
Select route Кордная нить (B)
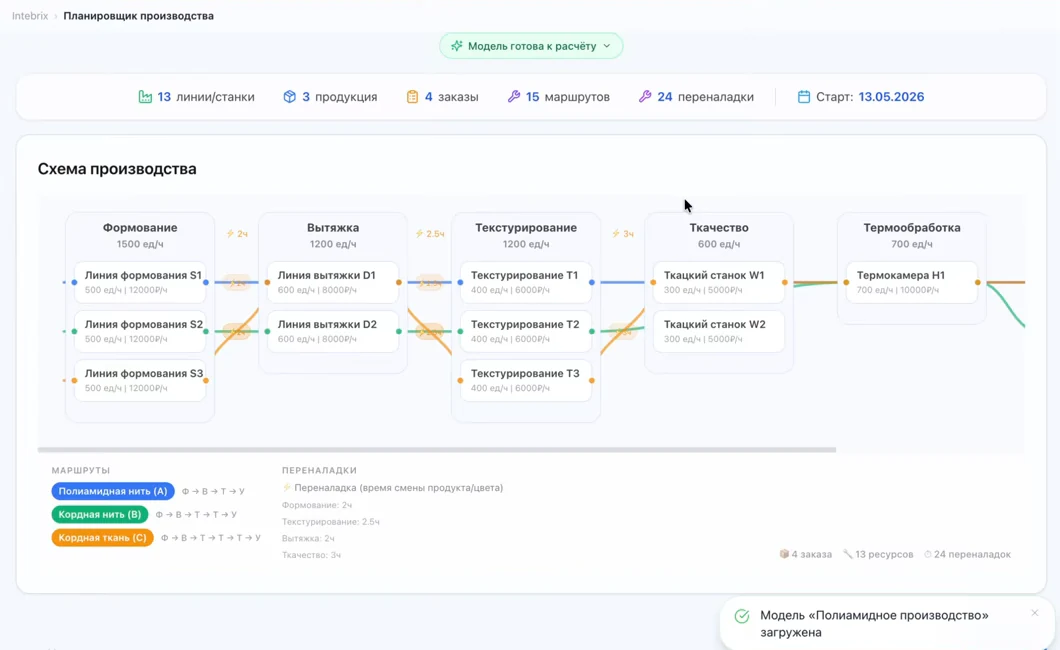click(99, 514)
